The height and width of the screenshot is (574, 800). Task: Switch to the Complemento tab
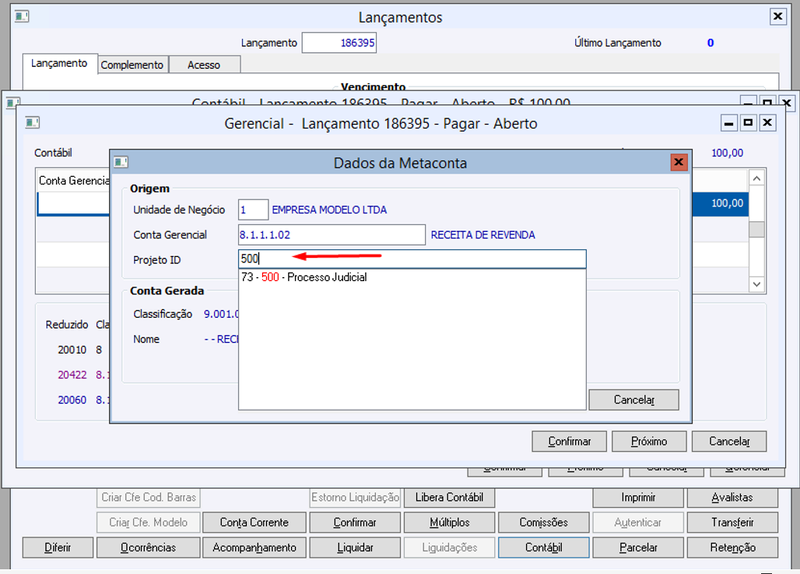tap(132, 65)
